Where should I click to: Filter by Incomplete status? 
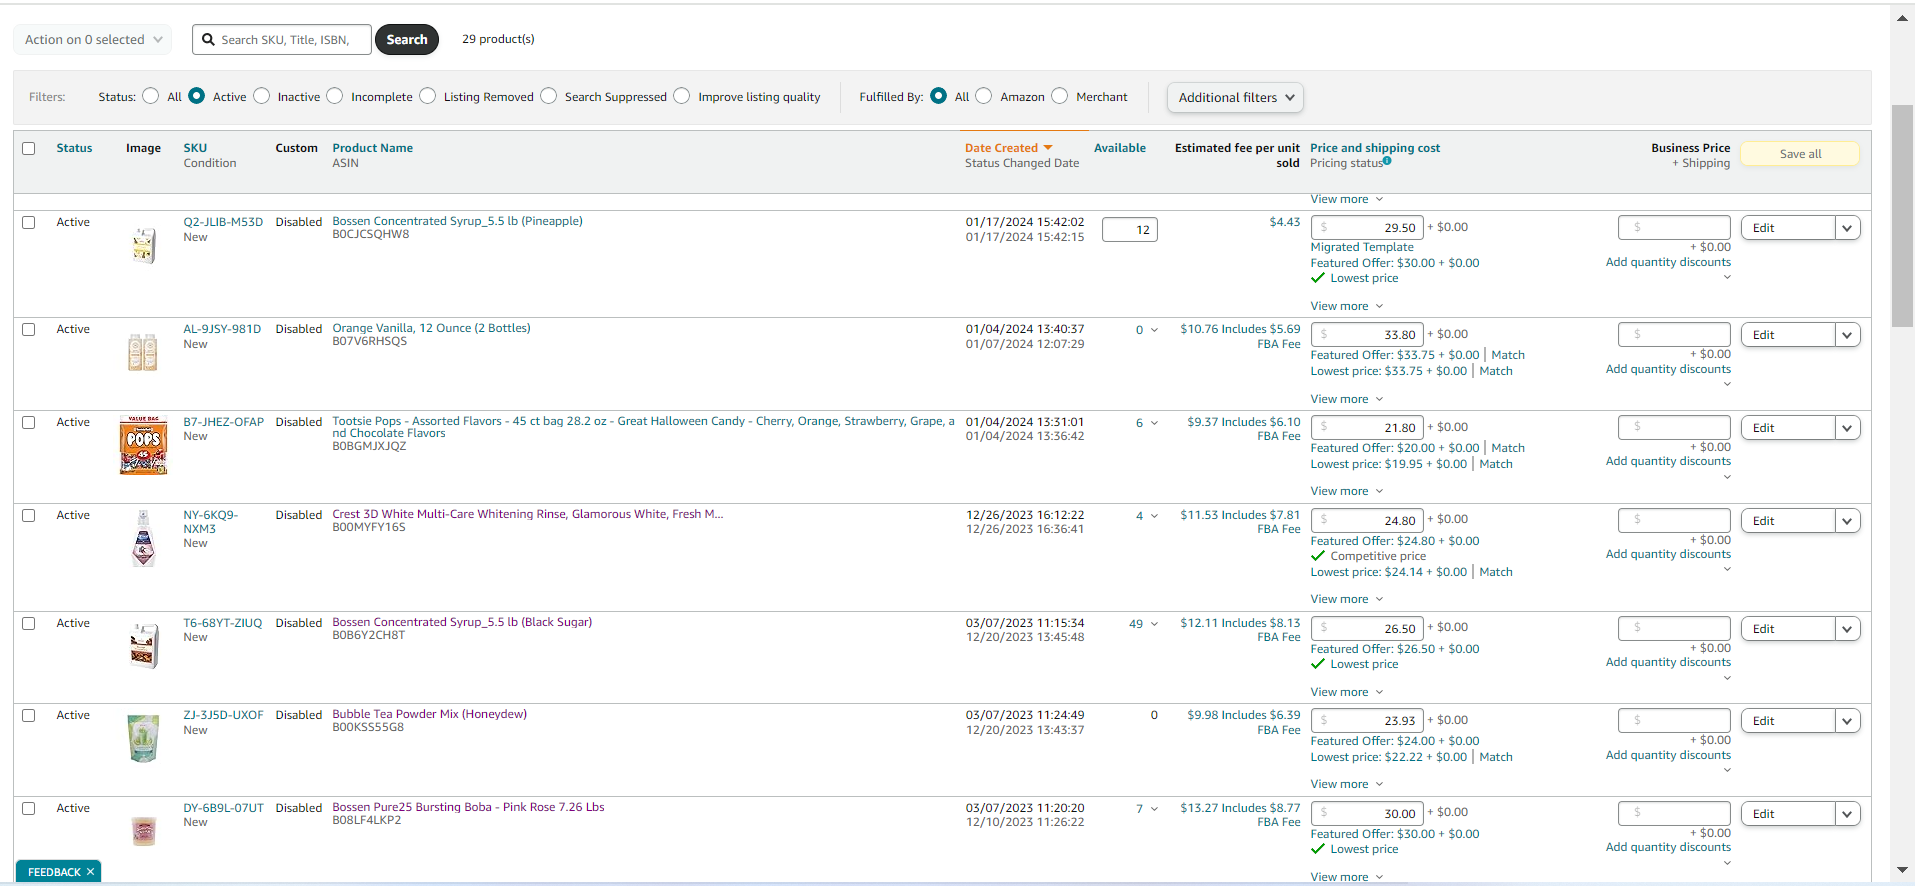click(x=335, y=96)
